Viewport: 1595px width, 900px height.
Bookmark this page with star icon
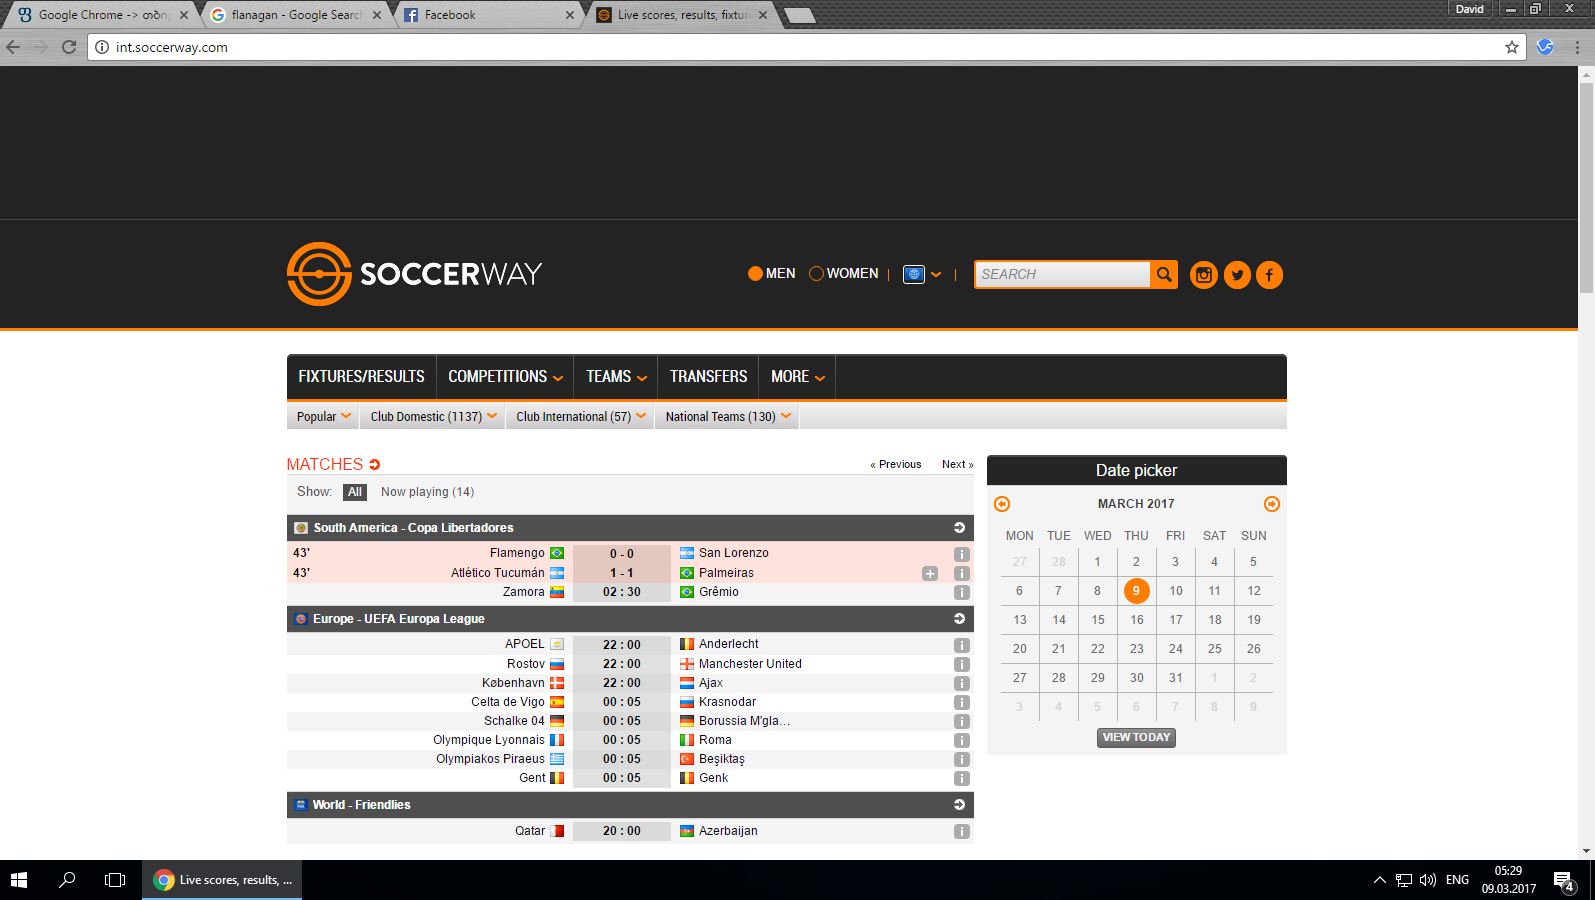coord(1511,47)
